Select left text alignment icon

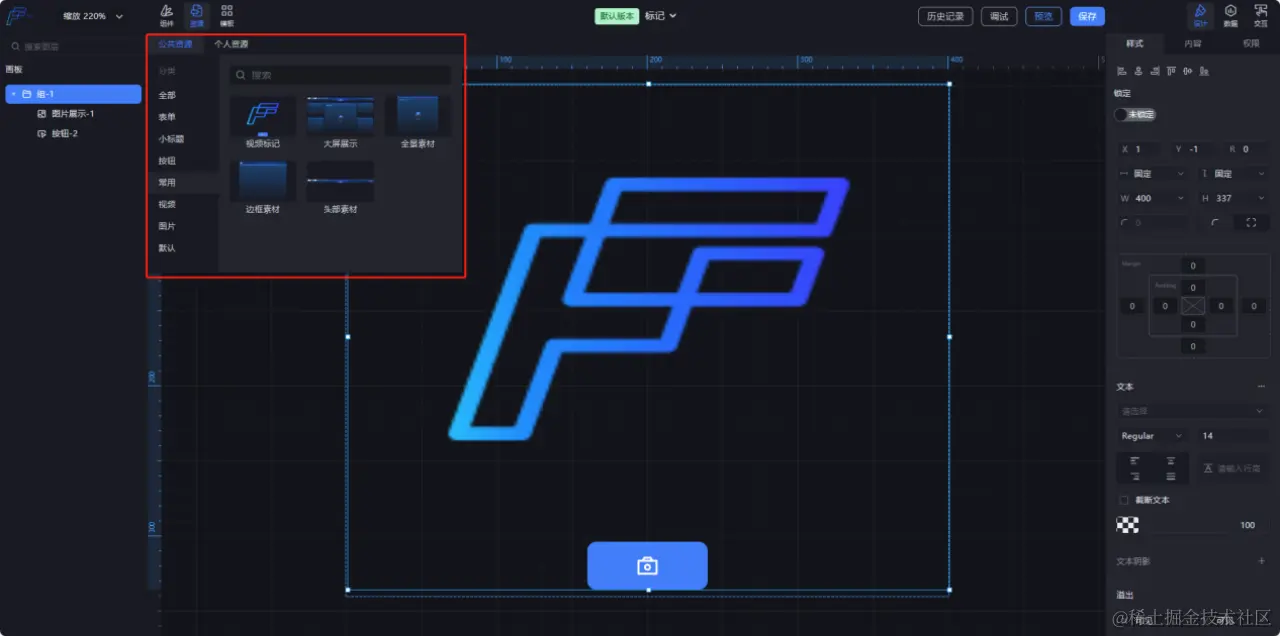1134,461
